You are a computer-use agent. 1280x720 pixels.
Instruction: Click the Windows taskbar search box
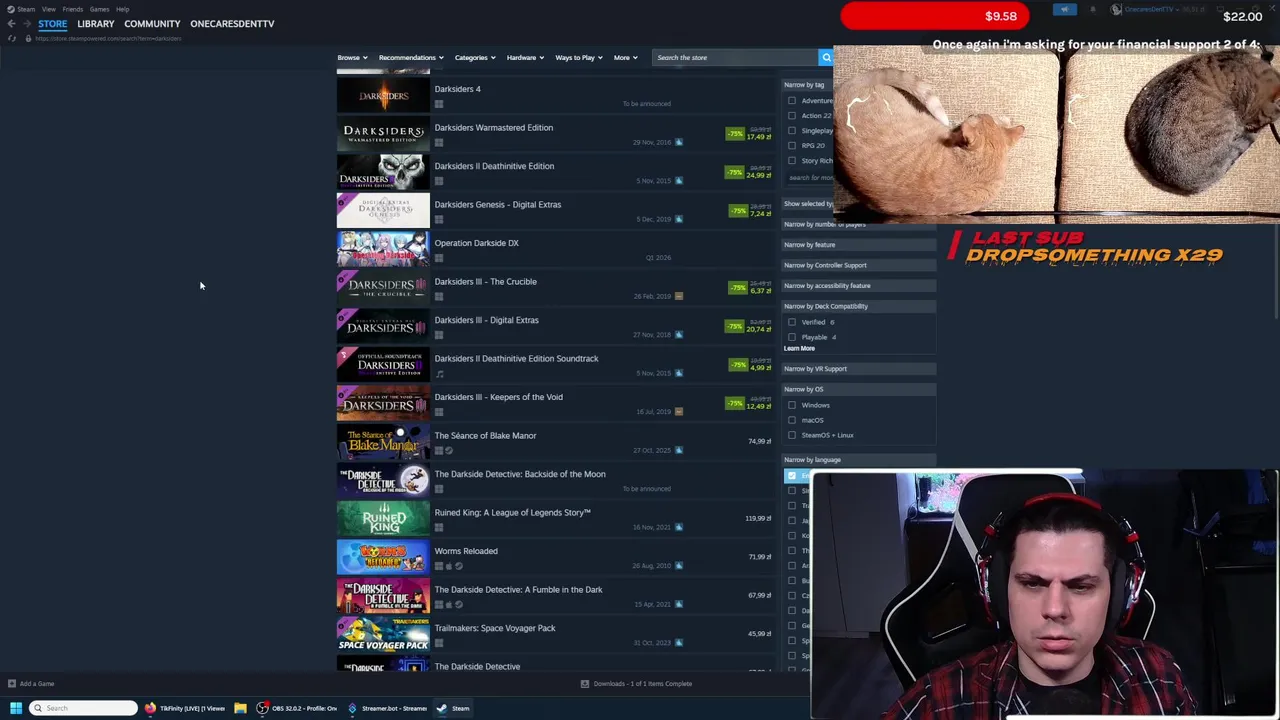[84, 708]
